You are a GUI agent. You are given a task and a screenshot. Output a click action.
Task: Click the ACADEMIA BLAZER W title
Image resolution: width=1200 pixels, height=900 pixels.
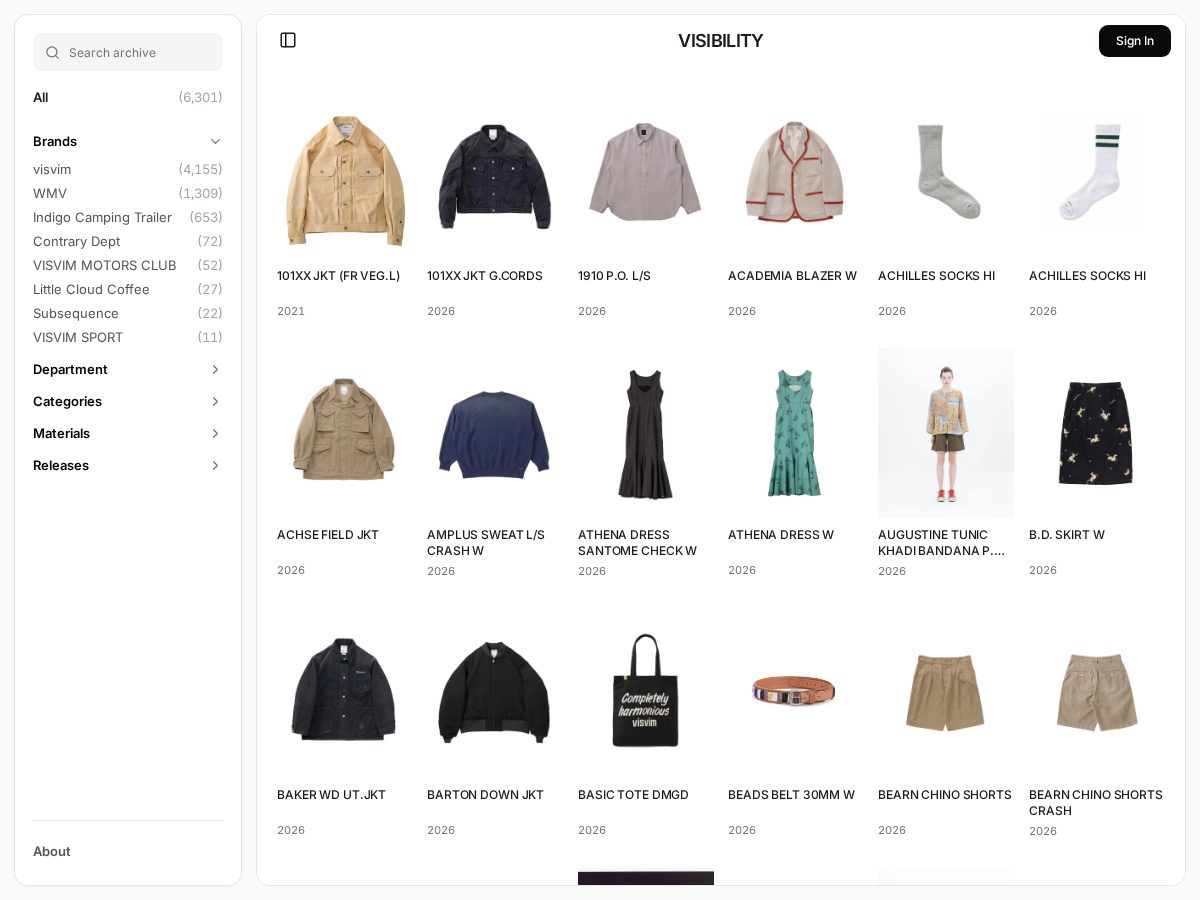pos(792,276)
